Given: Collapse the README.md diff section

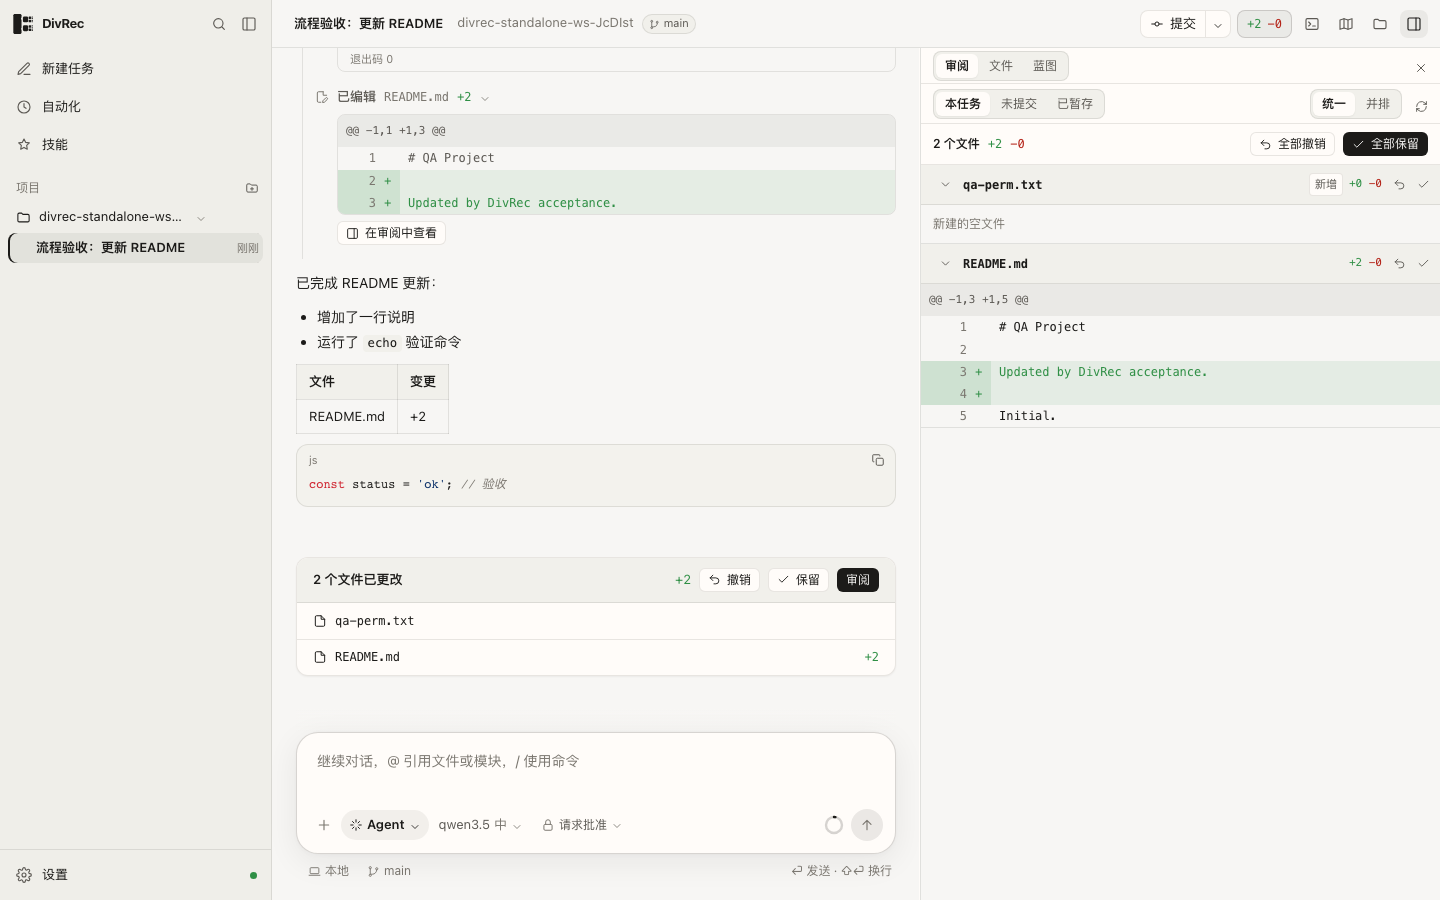Looking at the screenshot, I should click(x=945, y=264).
